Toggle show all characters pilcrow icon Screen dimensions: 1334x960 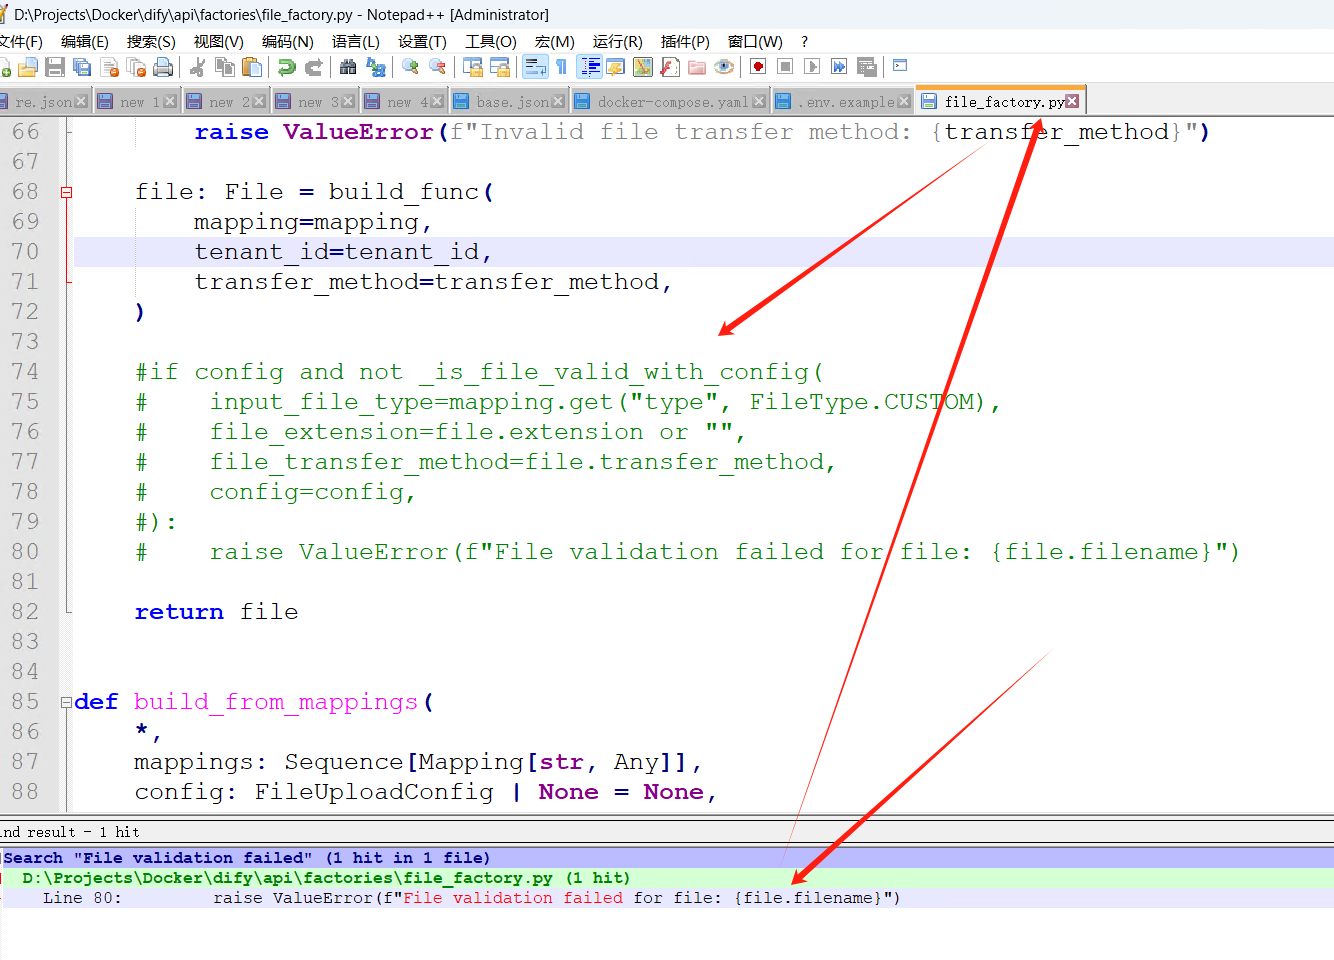(561, 67)
